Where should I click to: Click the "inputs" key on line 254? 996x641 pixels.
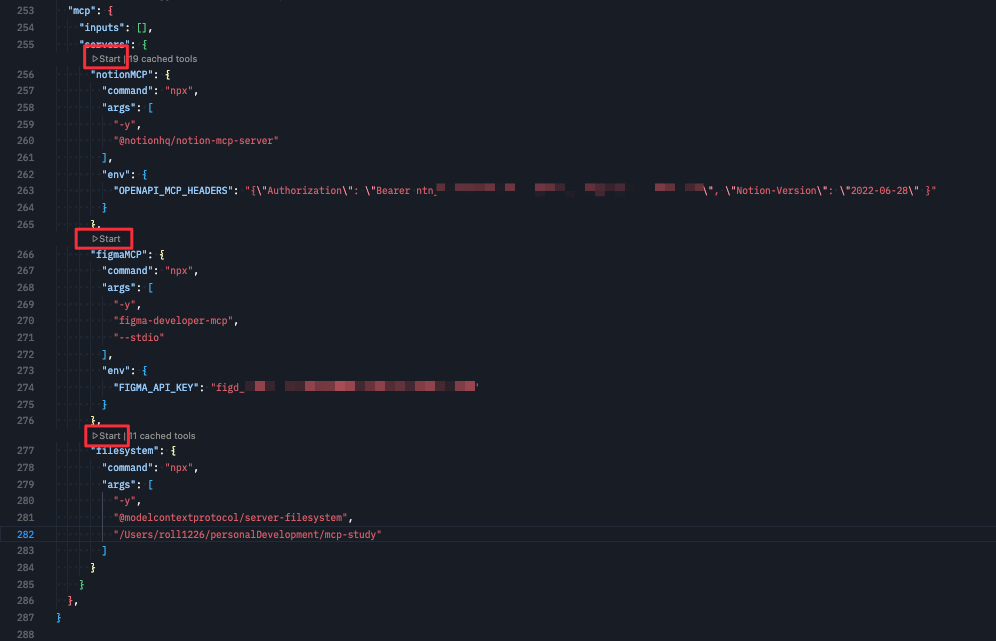click(102, 27)
